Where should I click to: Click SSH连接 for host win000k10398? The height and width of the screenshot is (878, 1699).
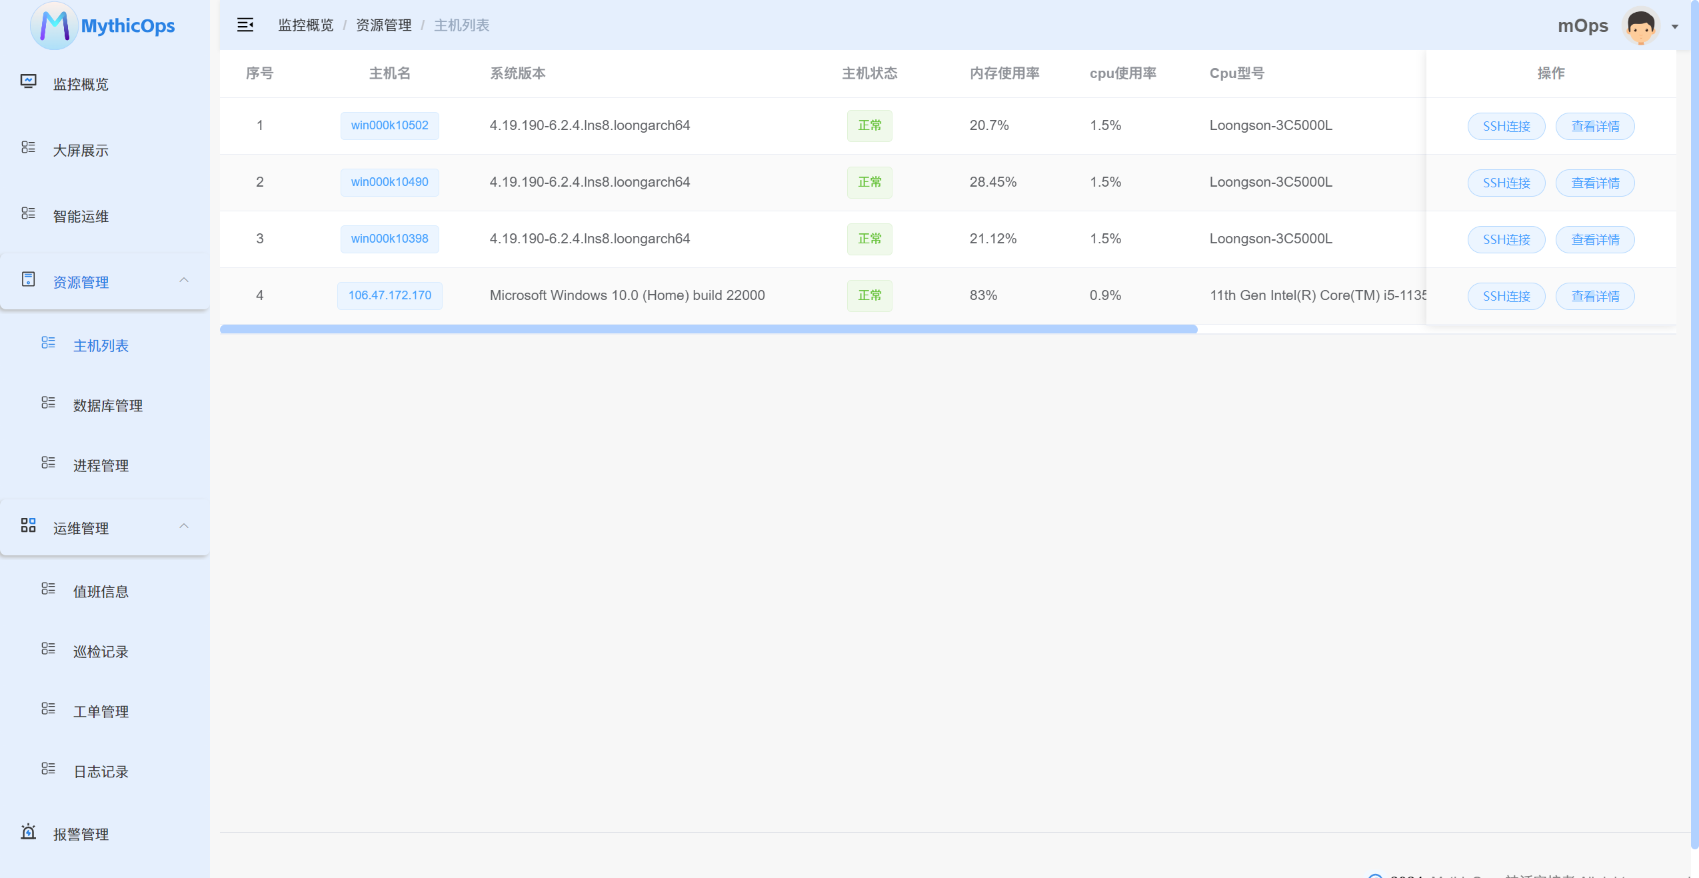tap(1506, 240)
